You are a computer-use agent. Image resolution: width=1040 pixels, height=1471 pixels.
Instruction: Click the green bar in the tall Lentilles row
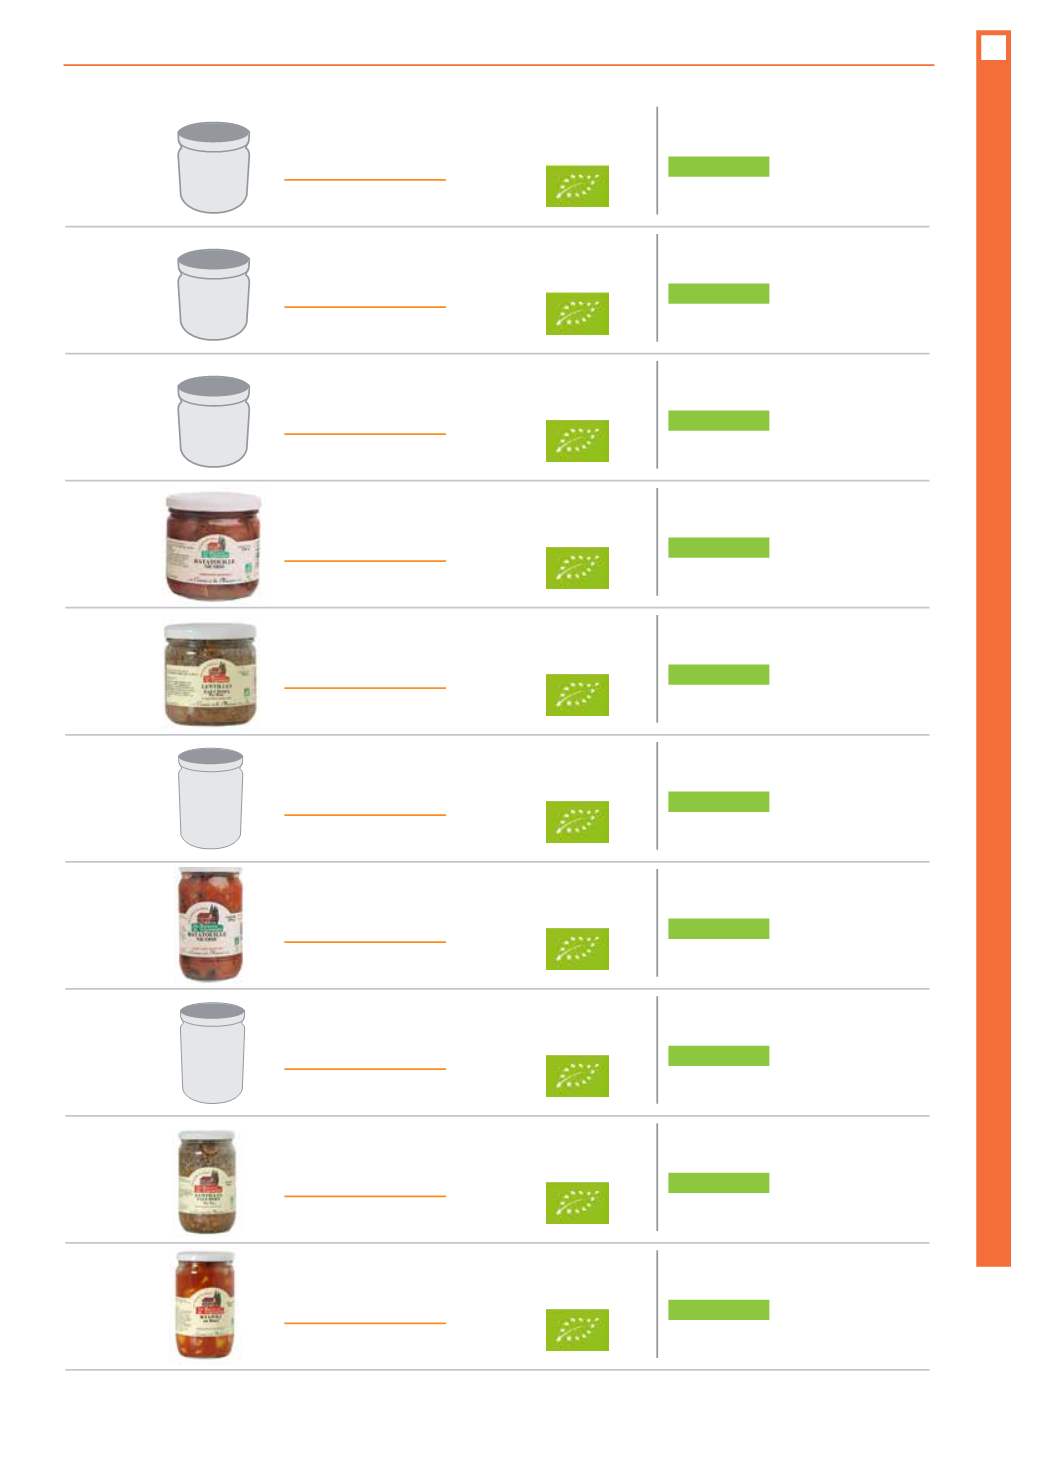[x=718, y=1183]
